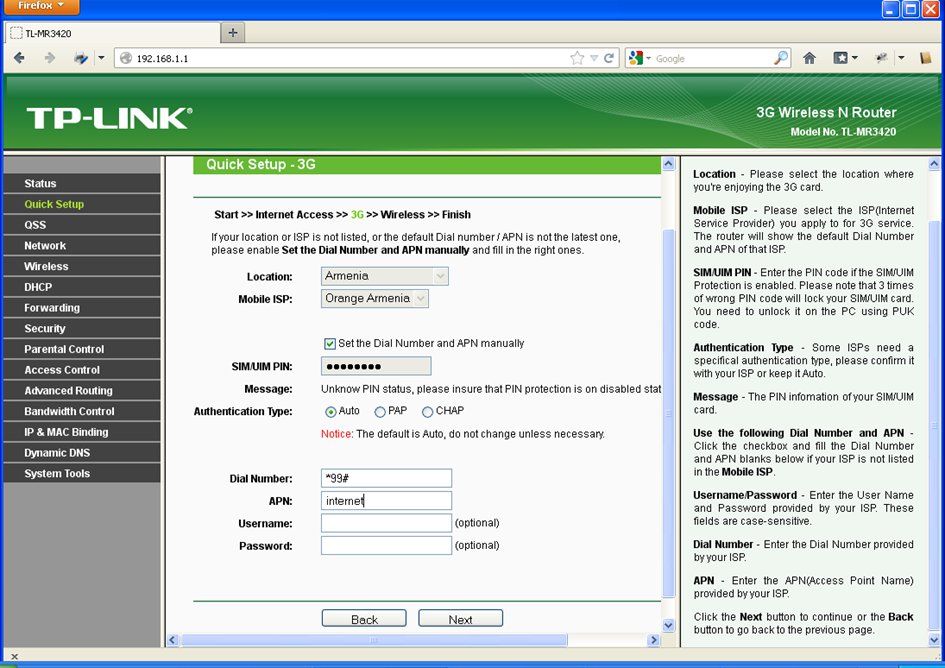Click the site identity globe icon
The width and height of the screenshot is (945, 668).
click(126, 58)
